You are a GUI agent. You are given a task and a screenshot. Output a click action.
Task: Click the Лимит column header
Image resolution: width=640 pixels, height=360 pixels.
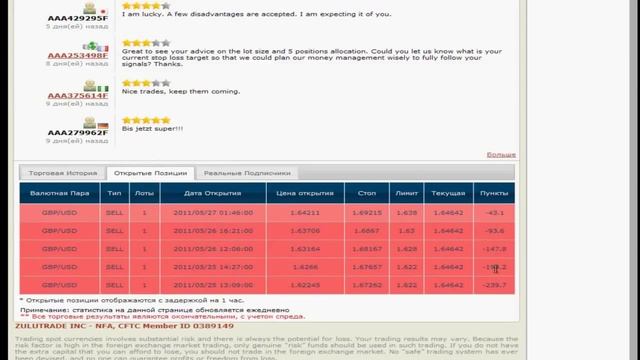(407, 193)
